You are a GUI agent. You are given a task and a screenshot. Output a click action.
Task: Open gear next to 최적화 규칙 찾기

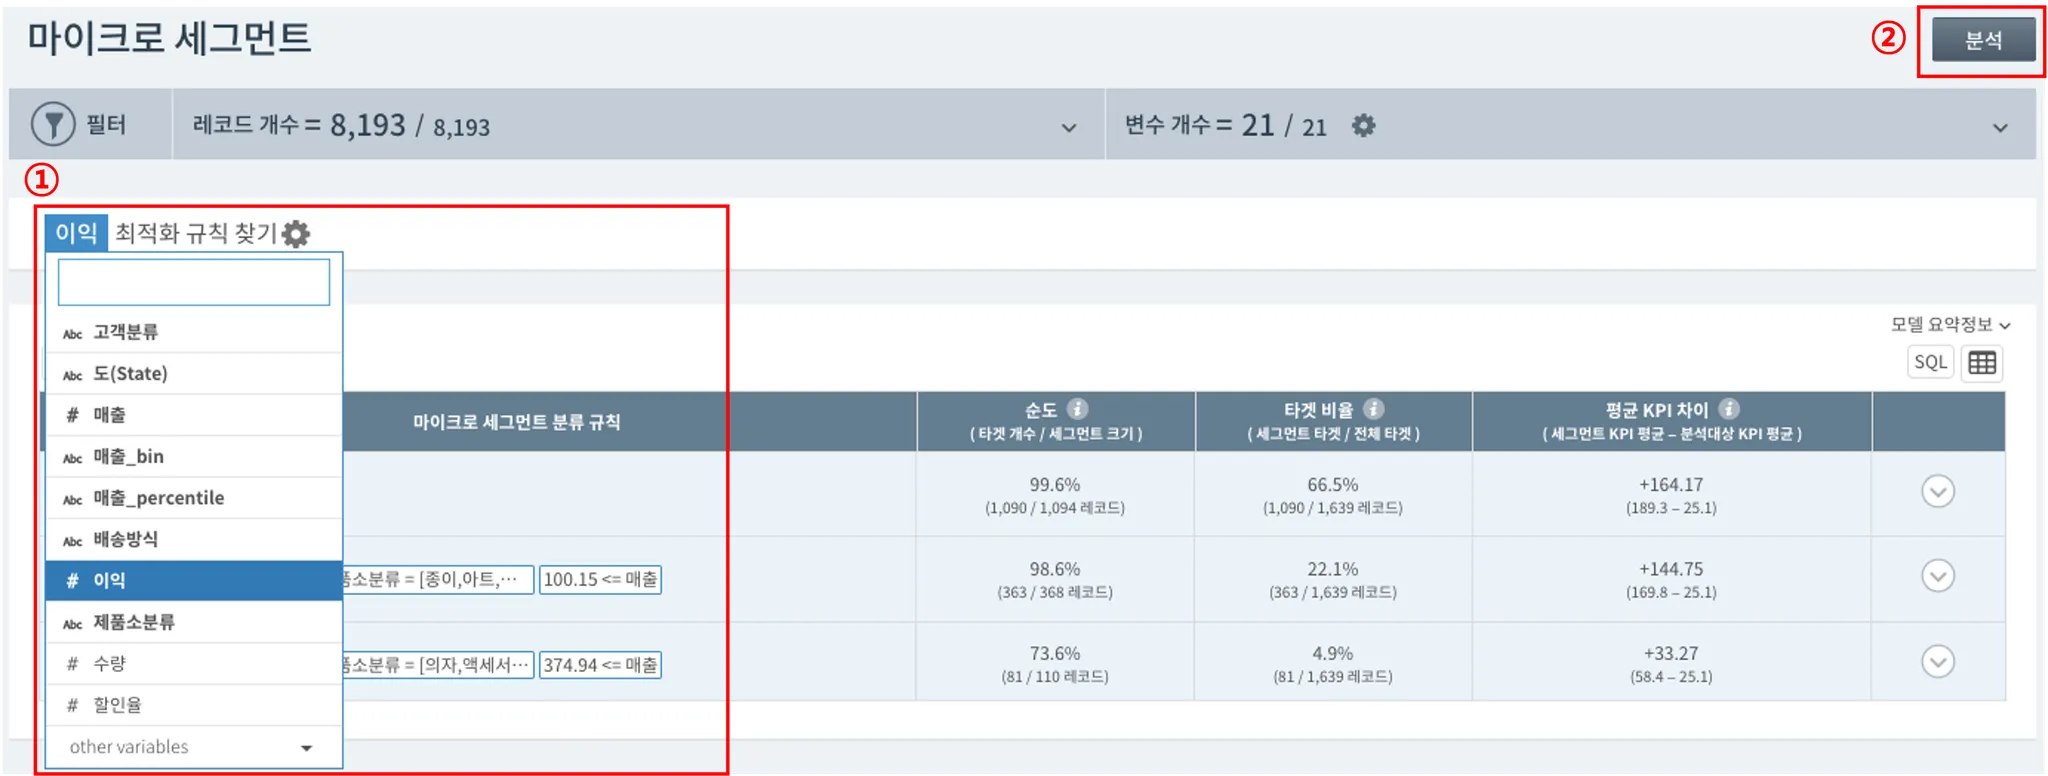pyautogui.click(x=296, y=233)
